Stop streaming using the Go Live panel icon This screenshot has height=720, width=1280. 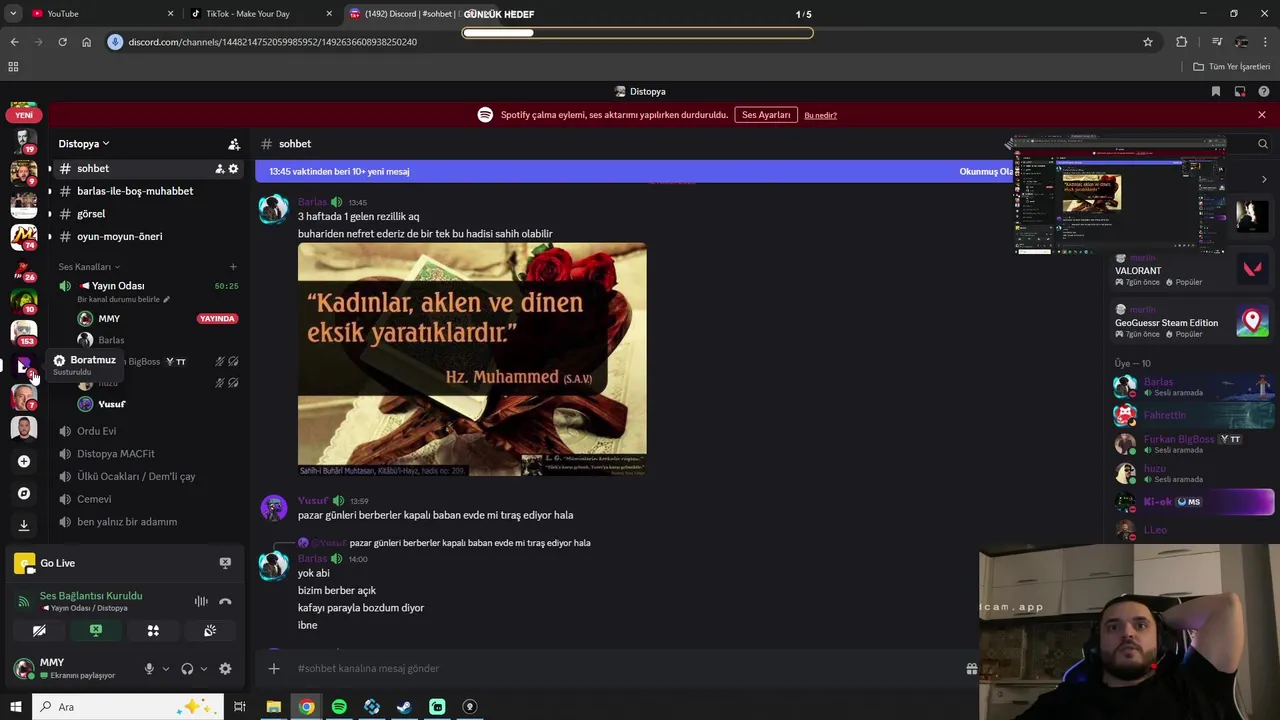225,563
